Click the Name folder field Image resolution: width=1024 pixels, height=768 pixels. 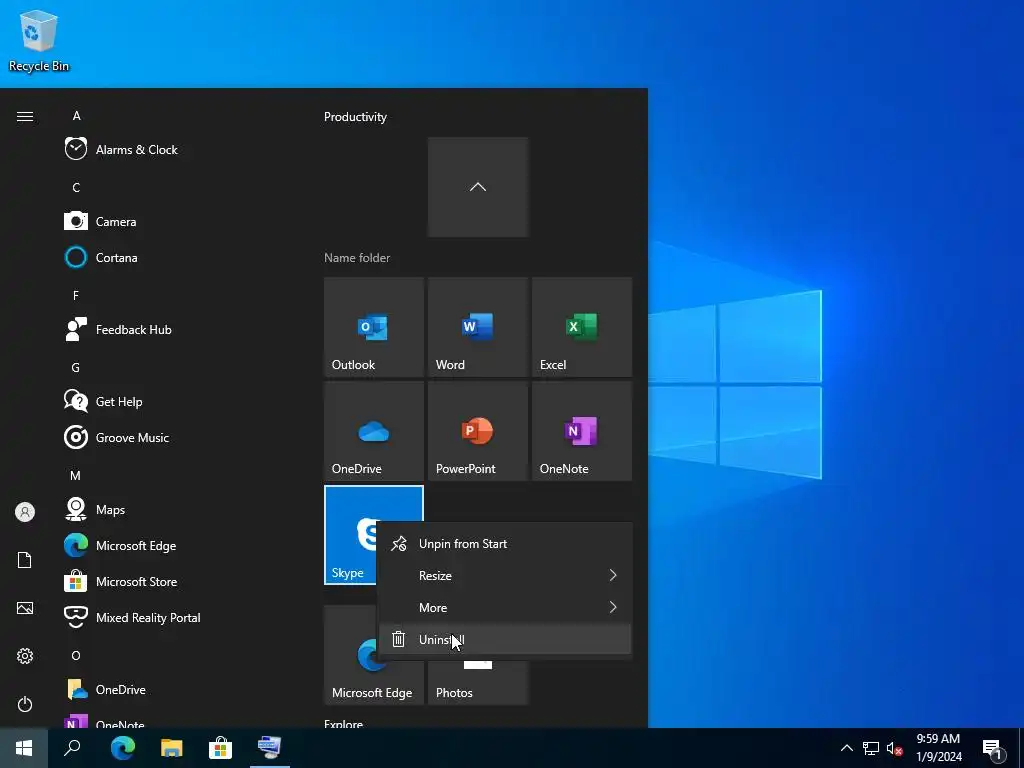tap(357, 258)
